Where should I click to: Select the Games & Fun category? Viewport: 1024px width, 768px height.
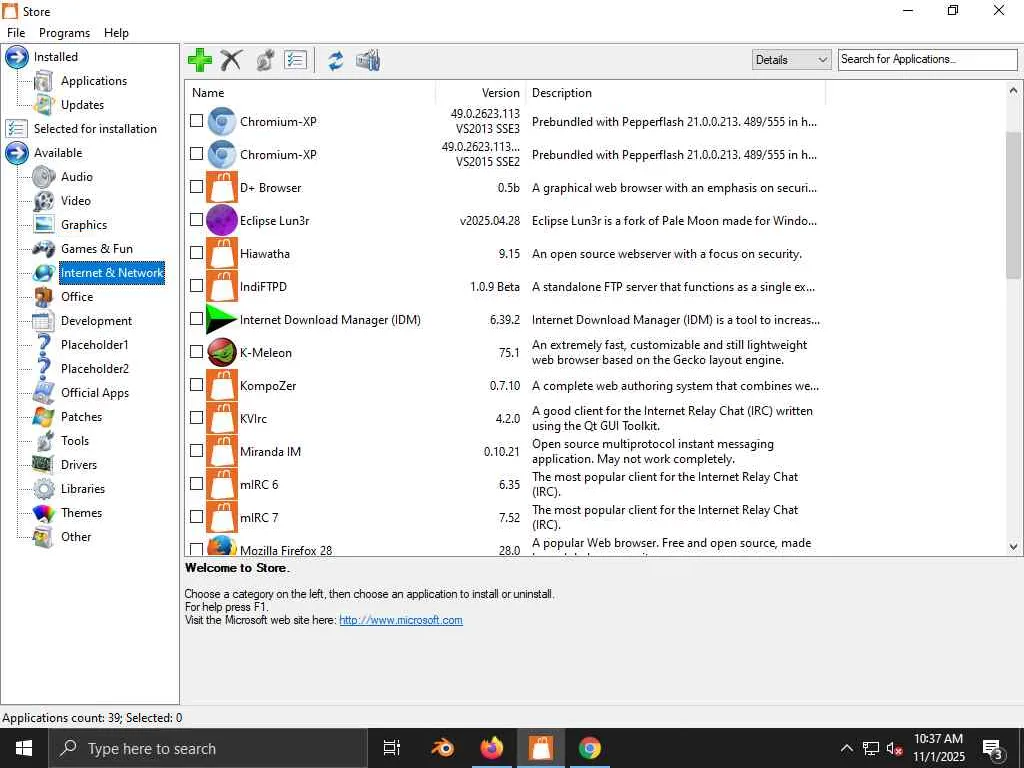[x=97, y=249]
